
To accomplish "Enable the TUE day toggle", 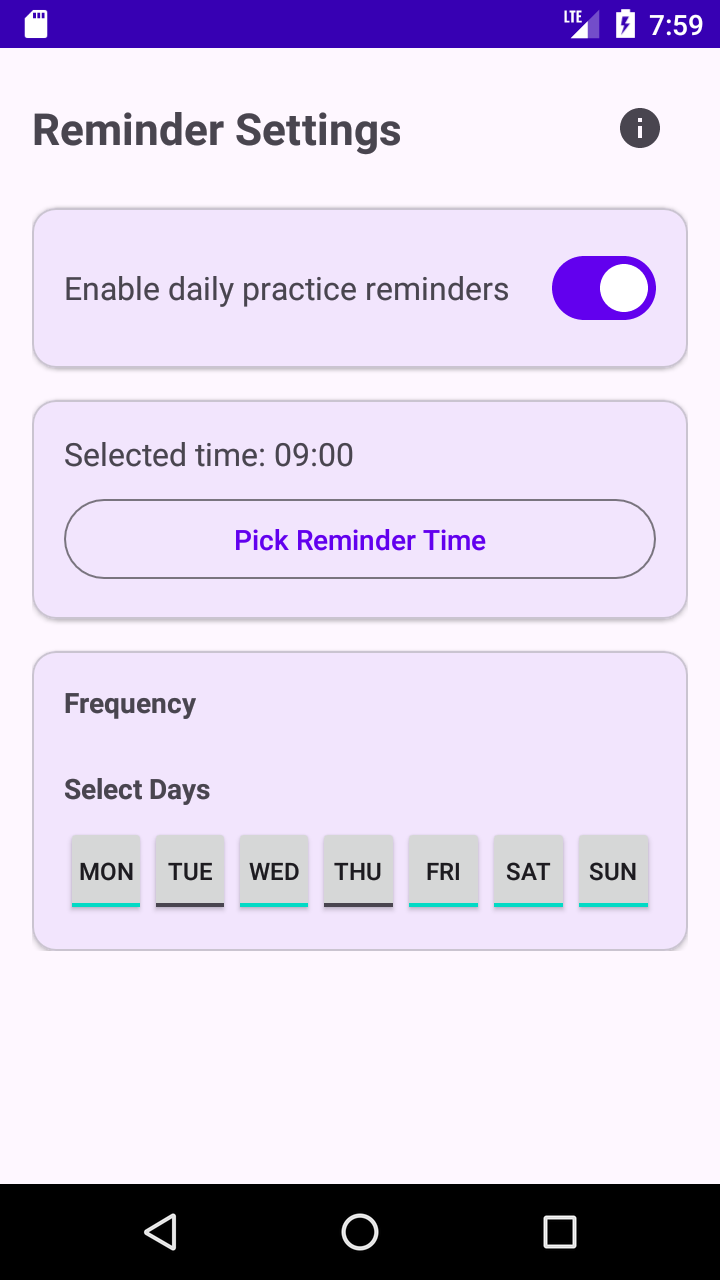I will [190, 871].
